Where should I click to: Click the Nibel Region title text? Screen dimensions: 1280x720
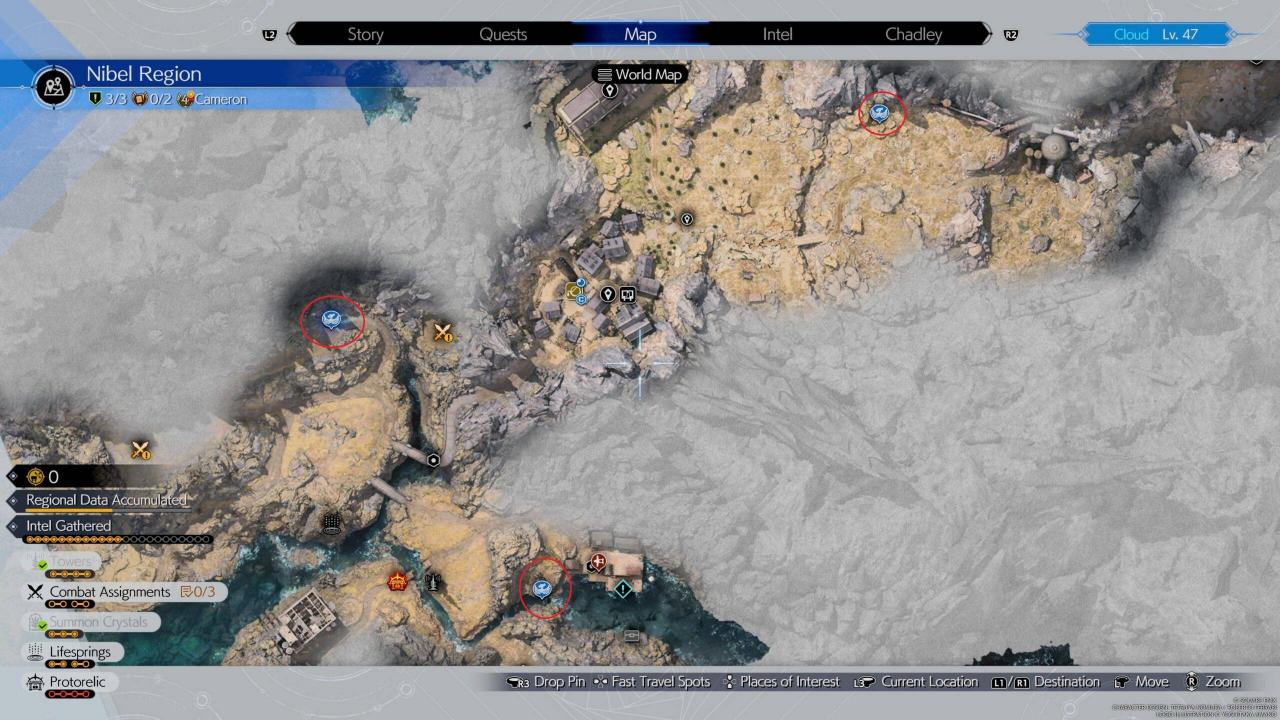(x=143, y=74)
